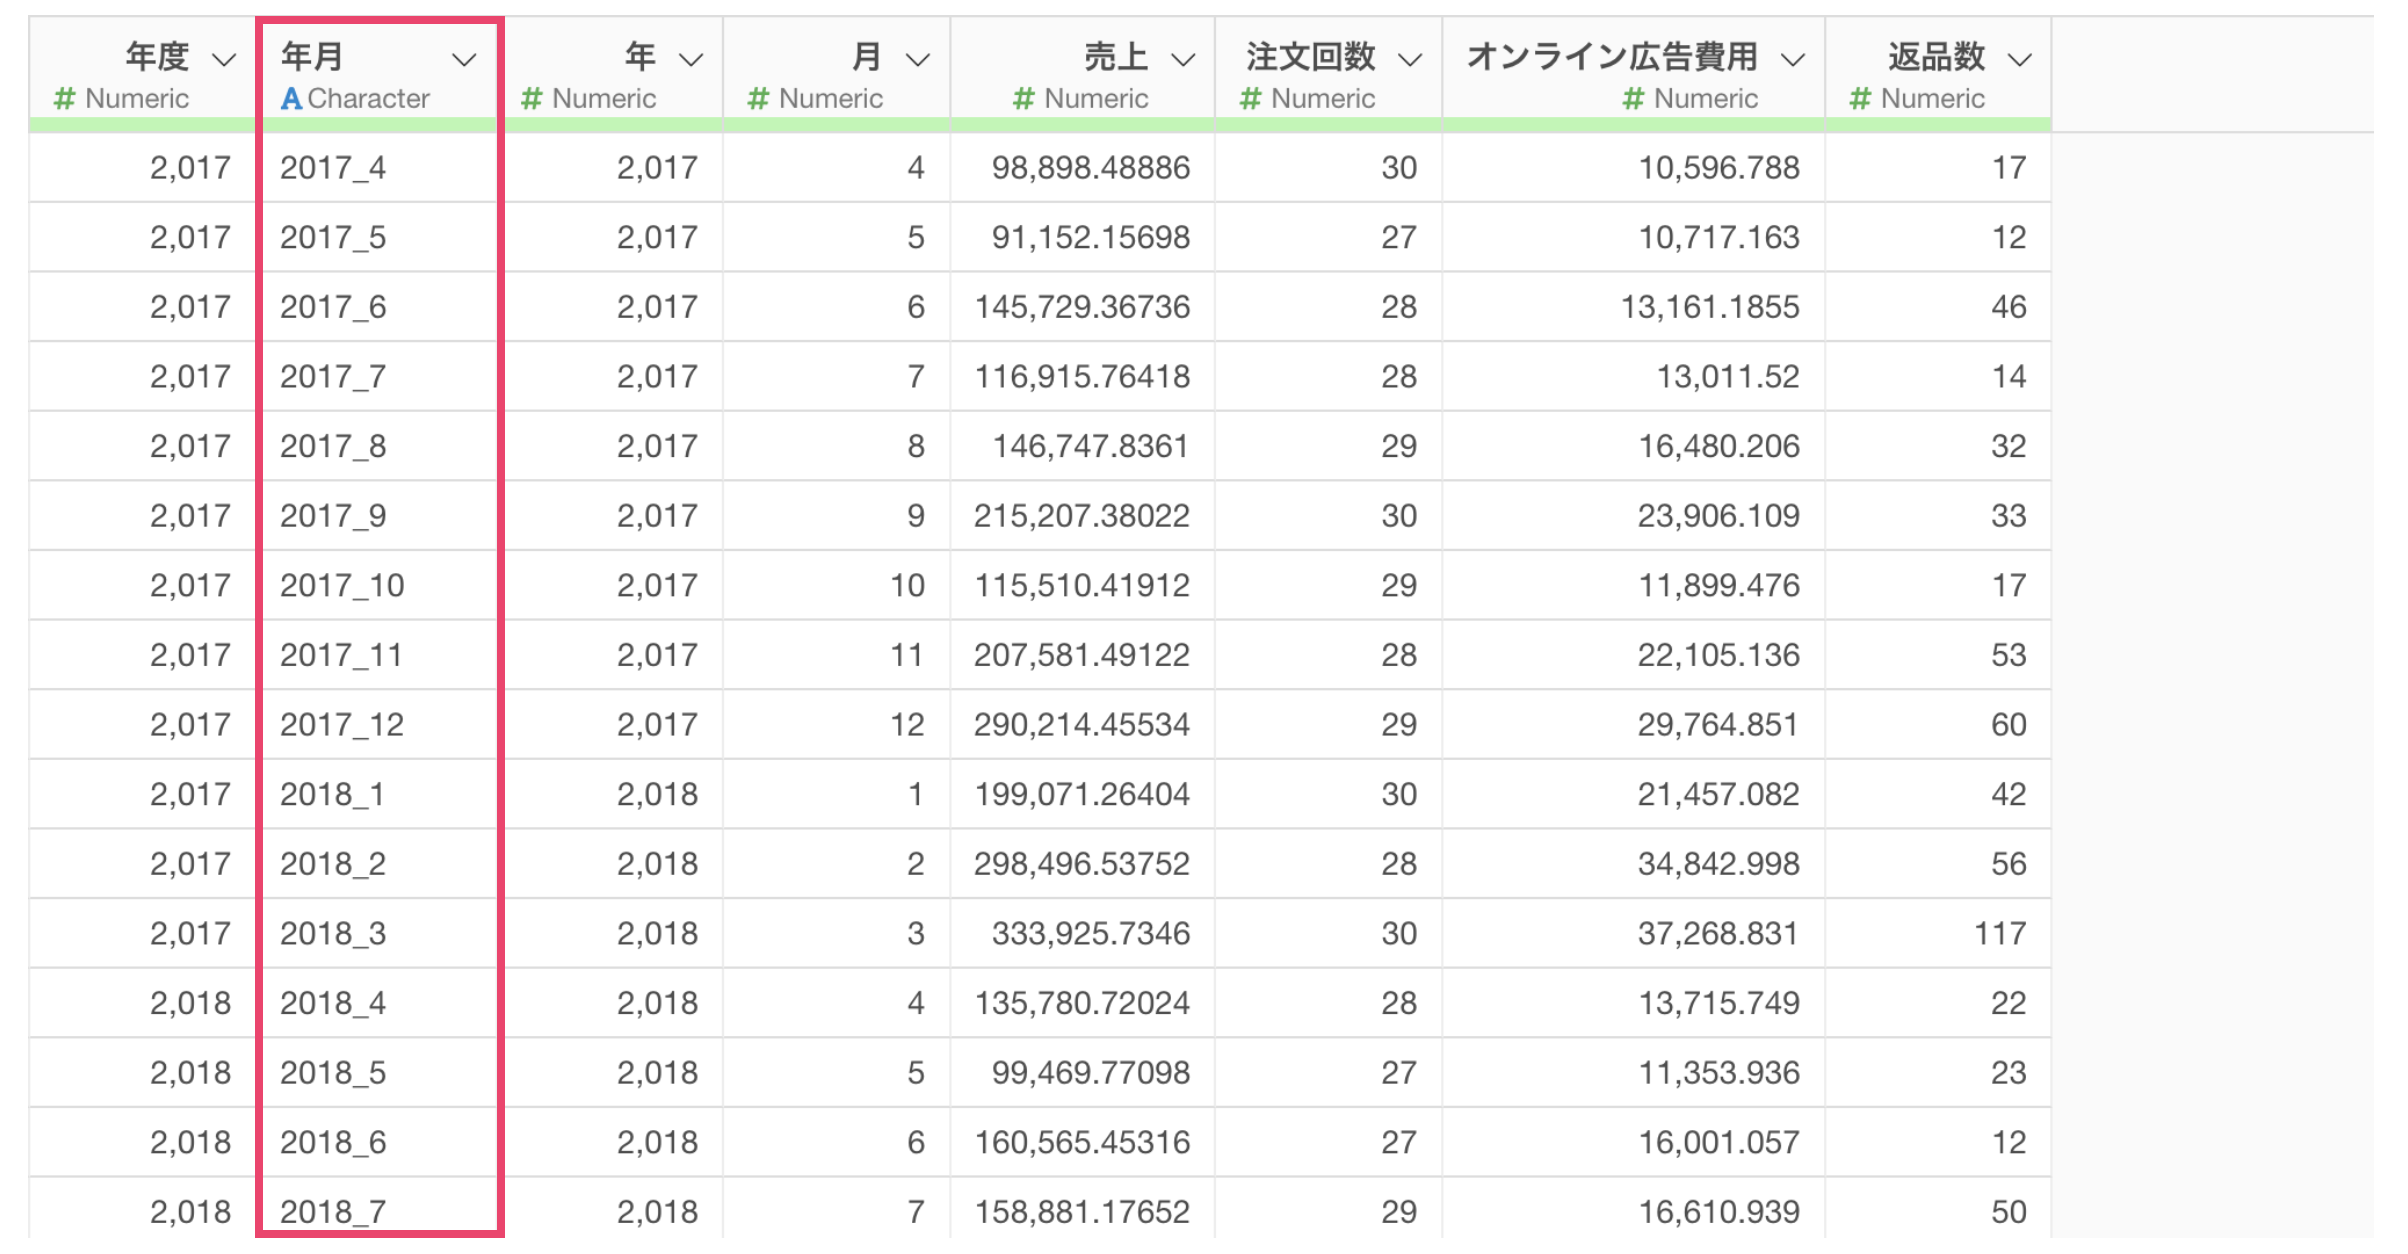The height and width of the screenshot is (1254, 2408).
Task: Open the 月 column menu chevron
Action: pyautogui.click(x=918, y=60)
